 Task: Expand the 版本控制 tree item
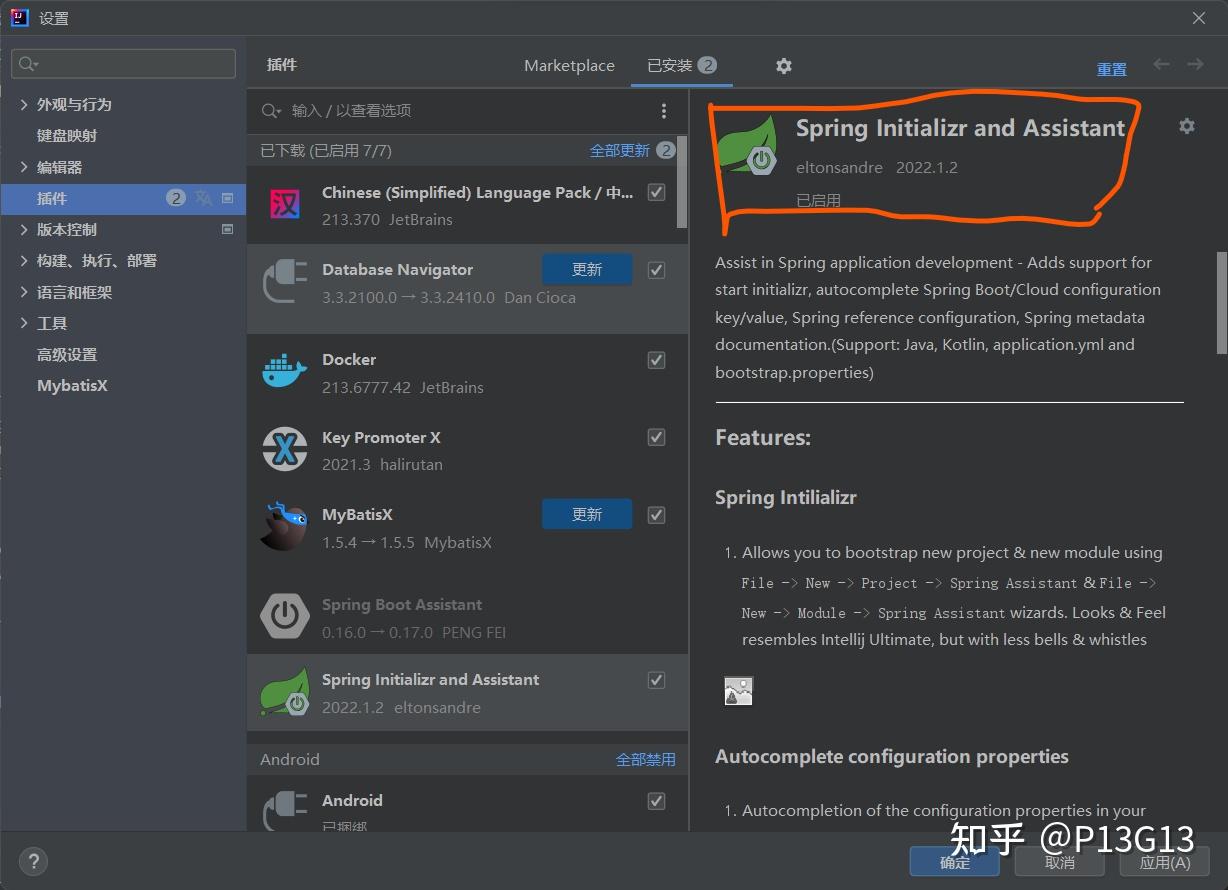[x=22, y=229]
